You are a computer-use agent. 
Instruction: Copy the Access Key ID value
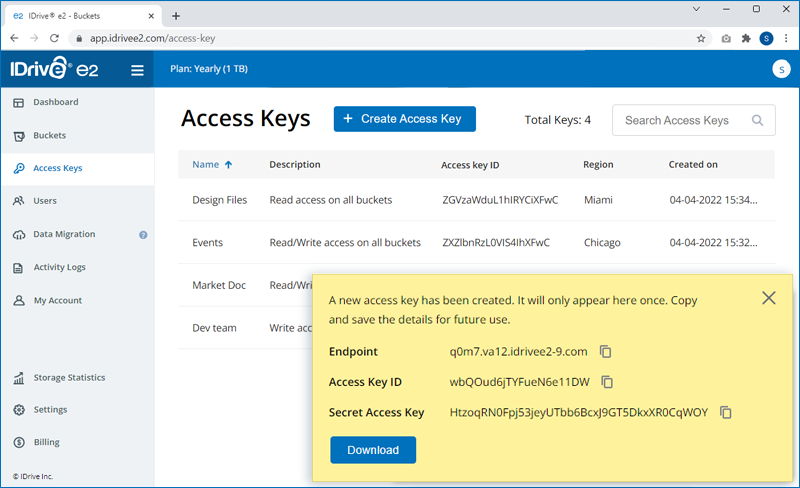coord(607,382)
